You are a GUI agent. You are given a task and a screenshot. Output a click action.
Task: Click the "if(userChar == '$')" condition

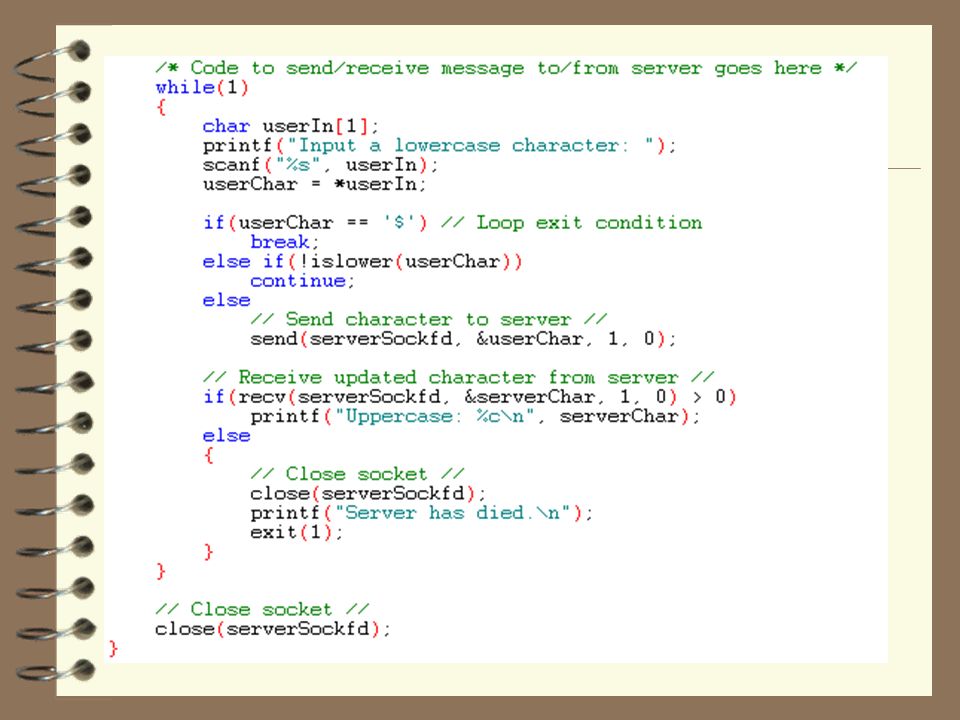tap(315, 222)
